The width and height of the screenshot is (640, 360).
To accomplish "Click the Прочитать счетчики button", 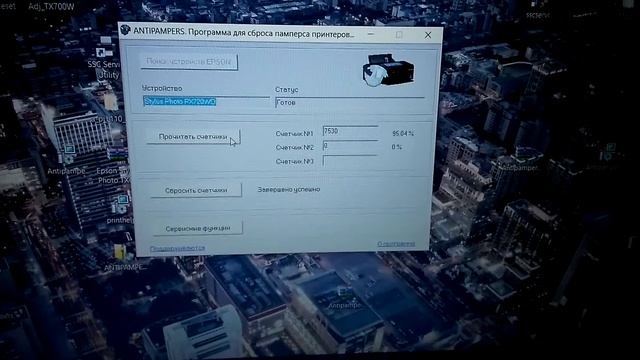I will click(193, 137).
